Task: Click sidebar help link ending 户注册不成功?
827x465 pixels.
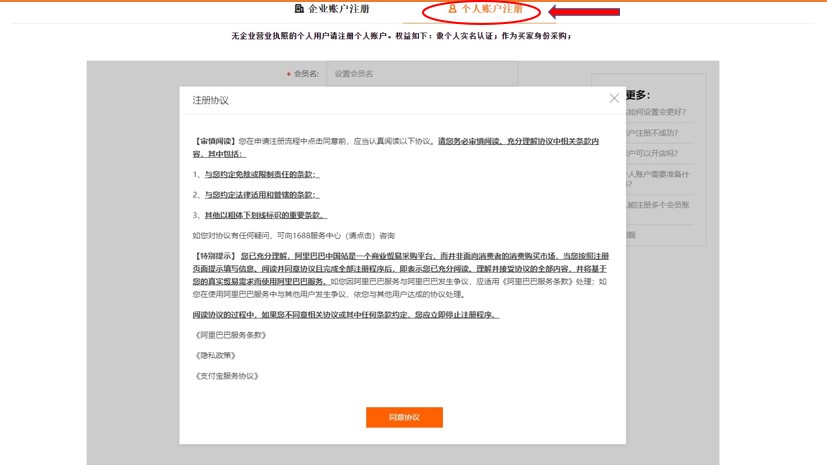Action: pyautogui.click(x=652, y=133)
